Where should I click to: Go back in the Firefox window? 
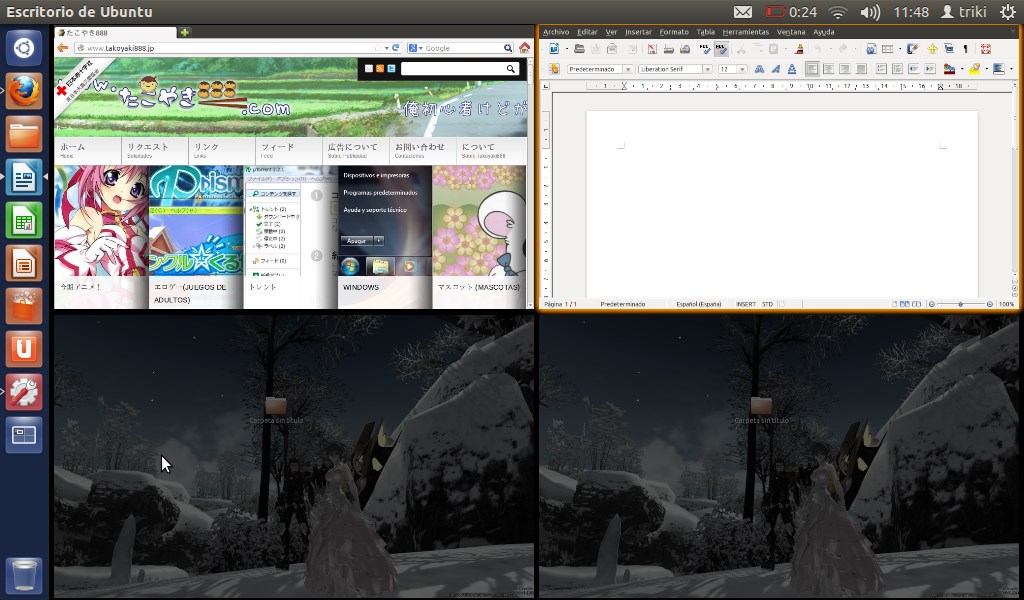tap(63, 48)
